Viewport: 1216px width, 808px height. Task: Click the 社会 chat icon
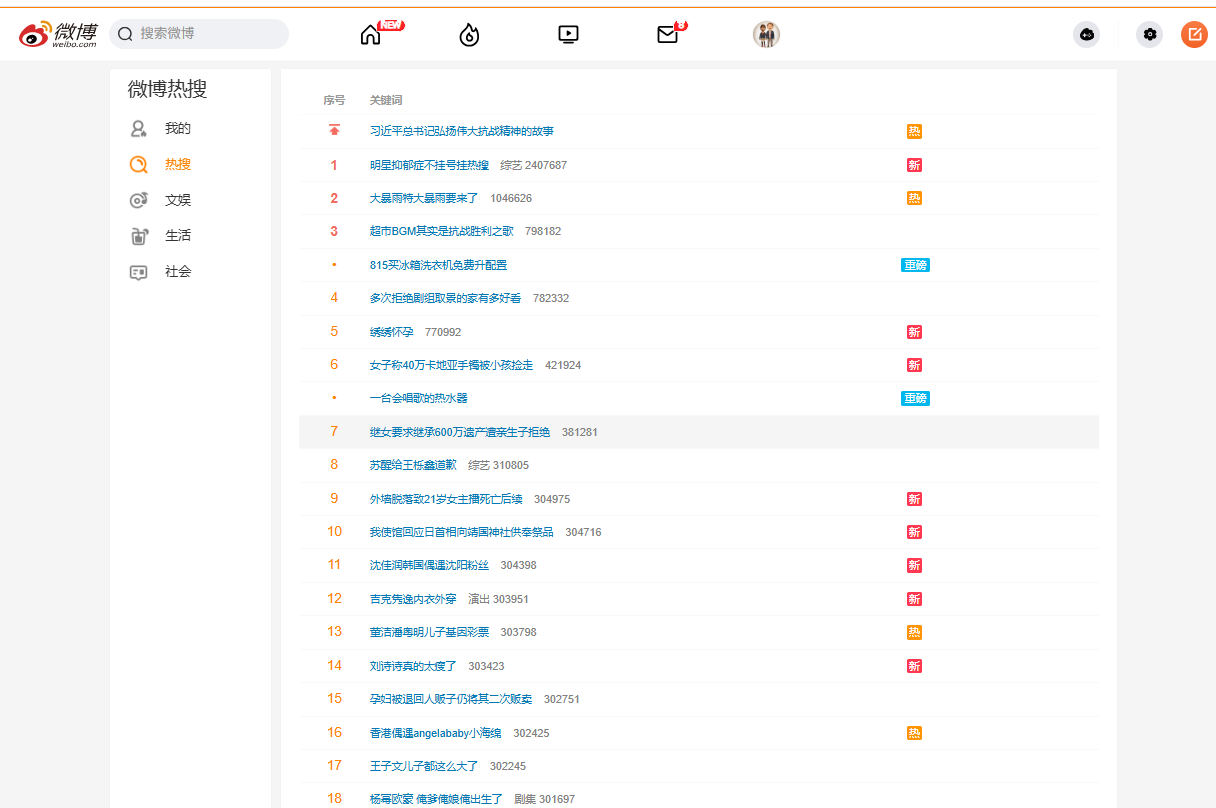(139, 272)
